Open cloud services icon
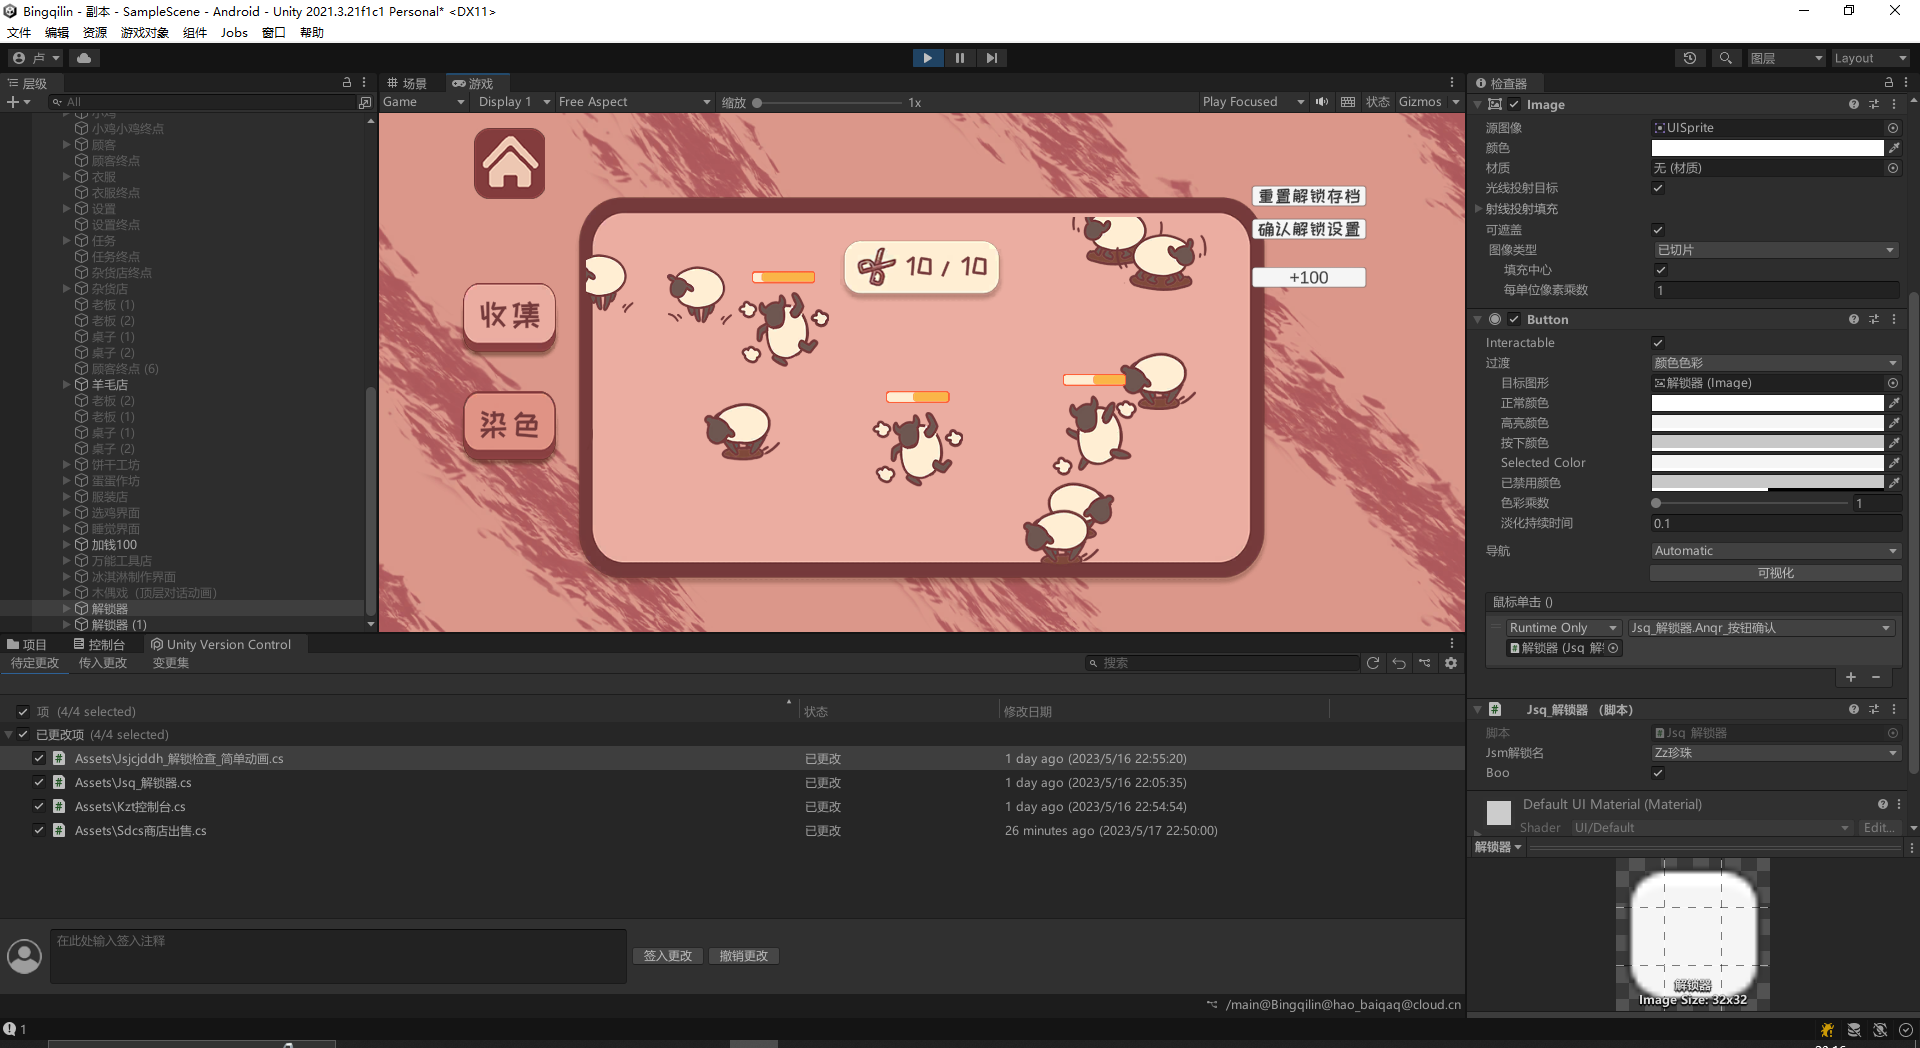This screenshot has width=1920, height=1048. click(84, 58)
